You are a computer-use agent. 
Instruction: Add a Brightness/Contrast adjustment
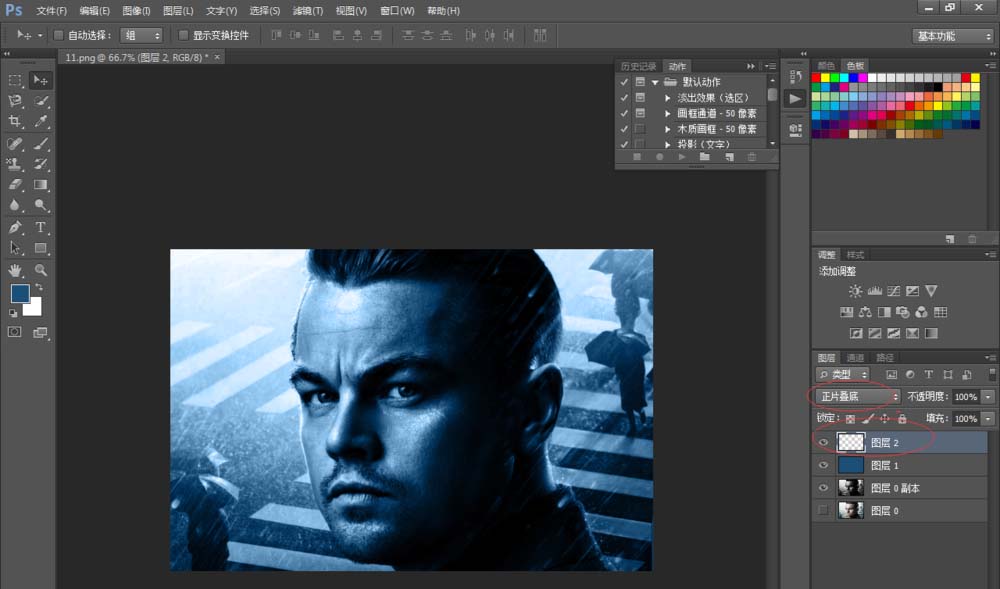(855, 291)
